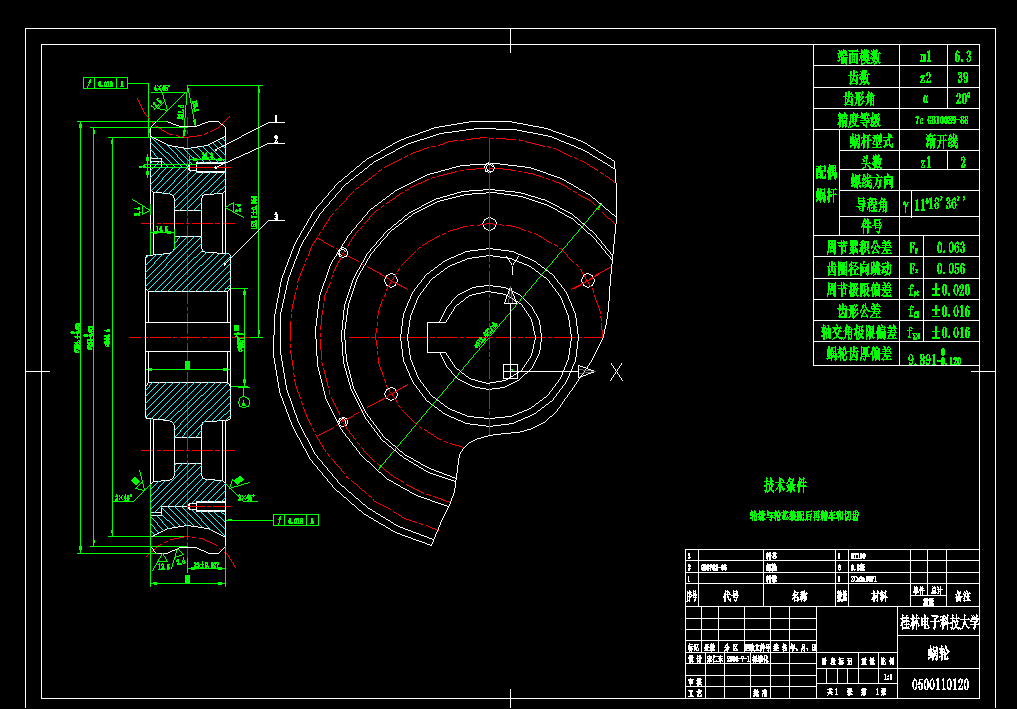Viewport: 1017px width, 709px height.
Task: Select the 轴交角极限偏差 label
Action: click(859, 333)
